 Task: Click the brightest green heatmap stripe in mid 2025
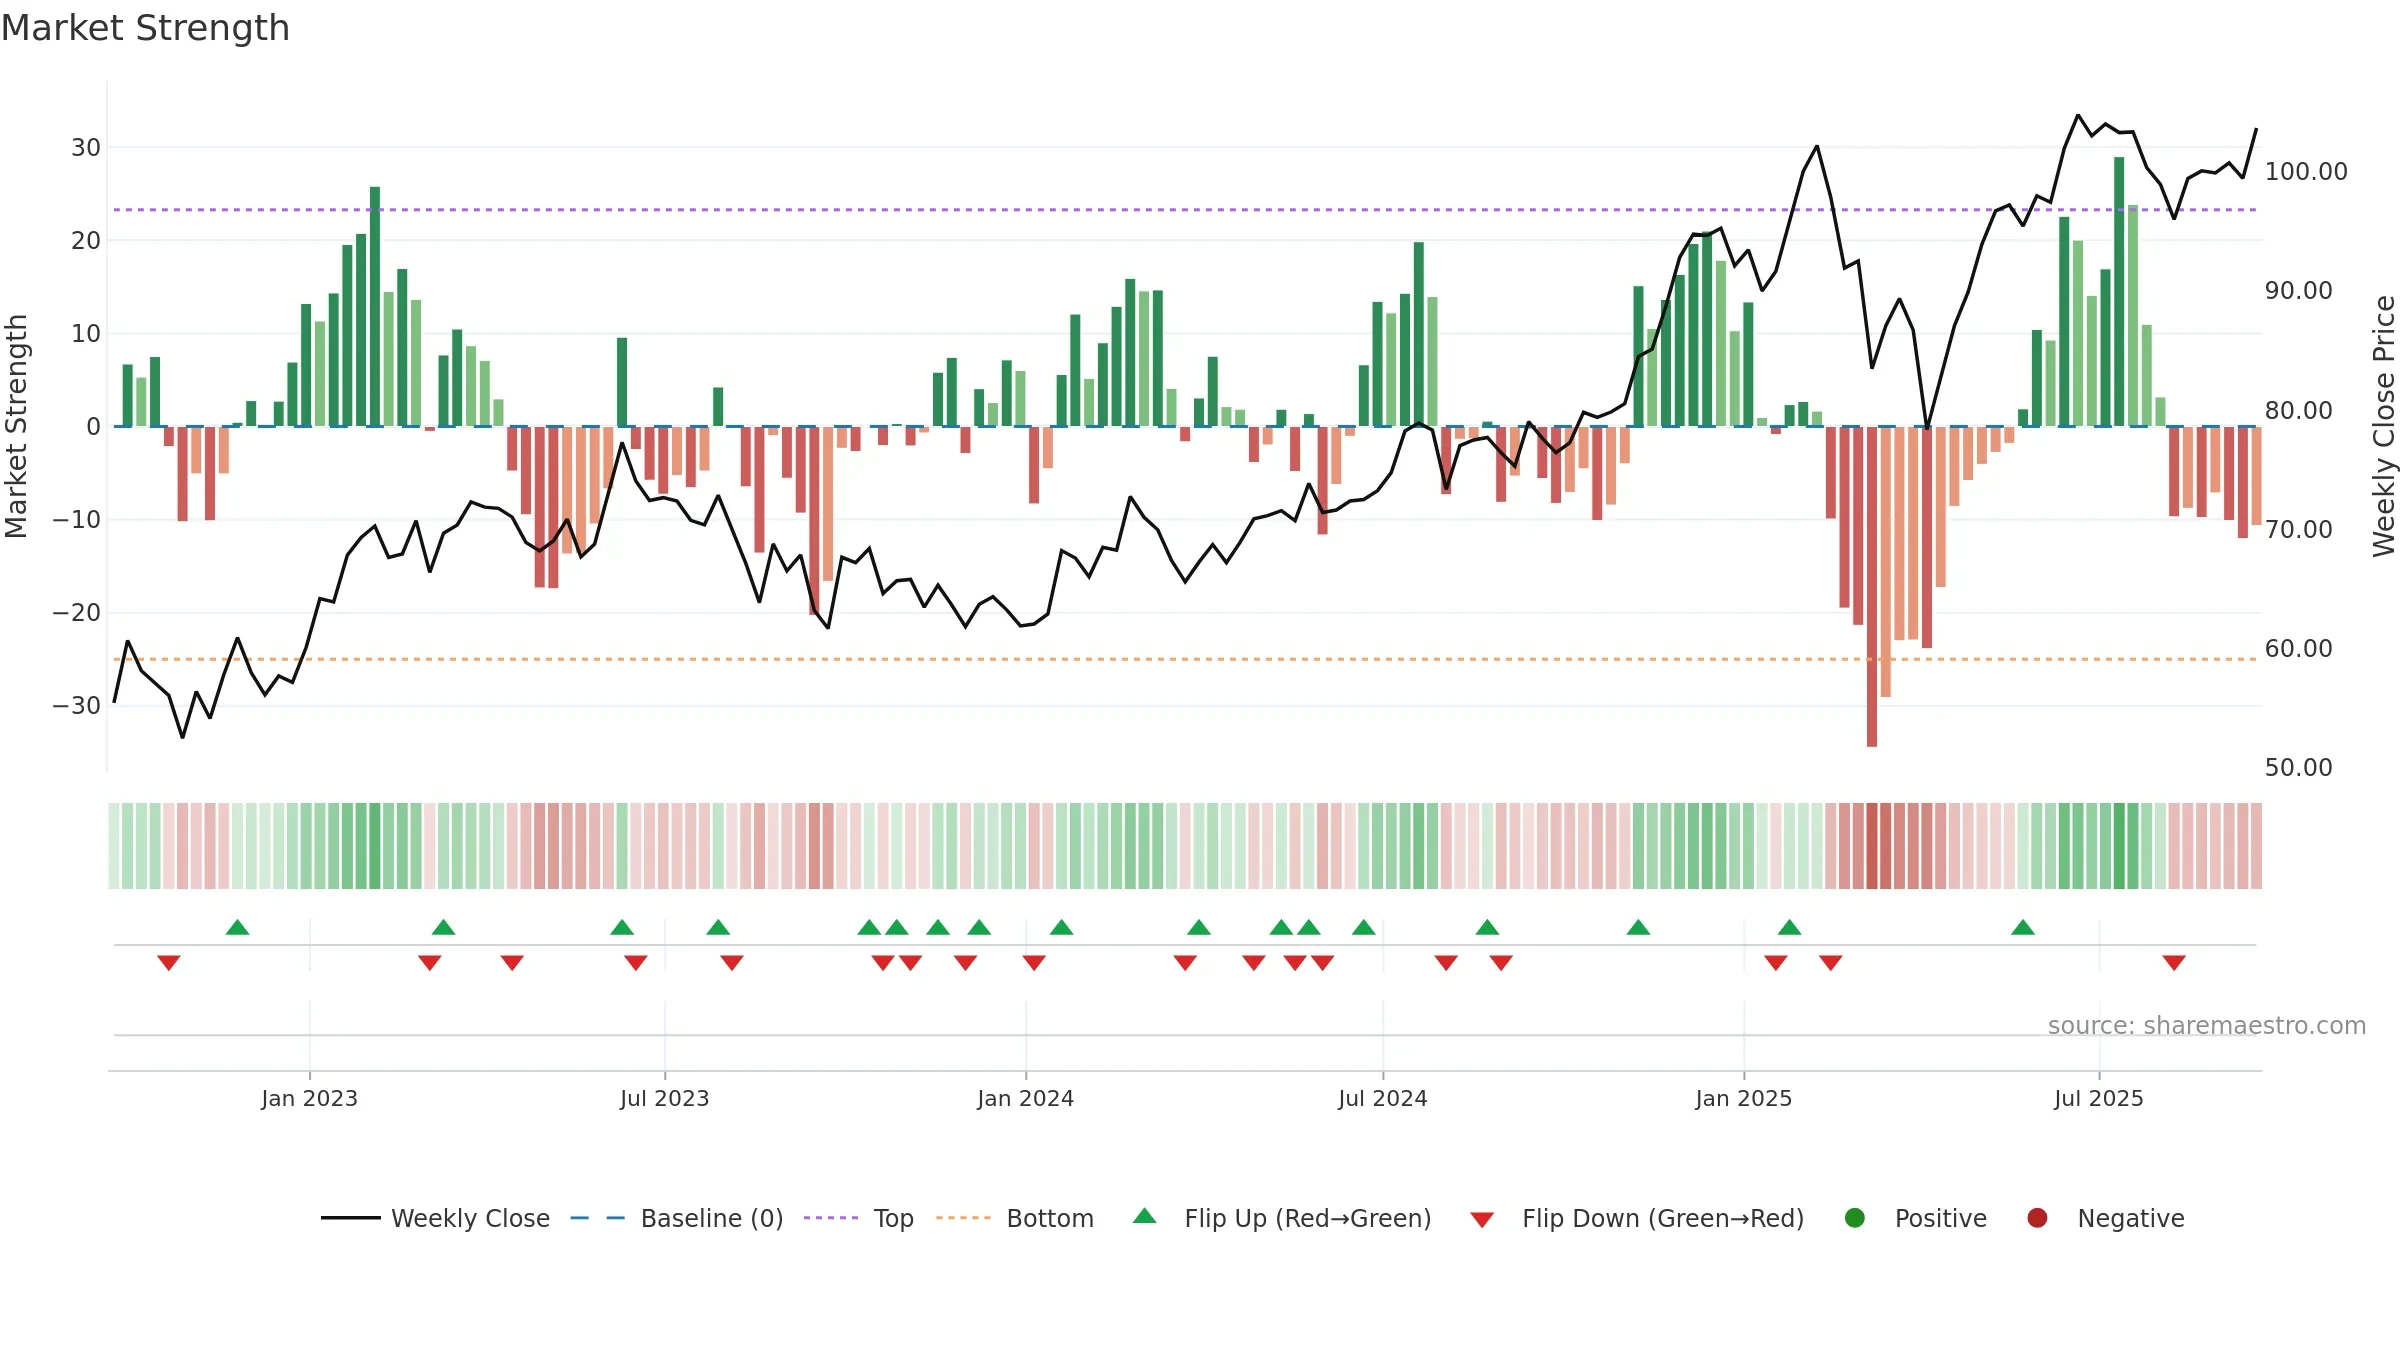(x=2119, y=846)
